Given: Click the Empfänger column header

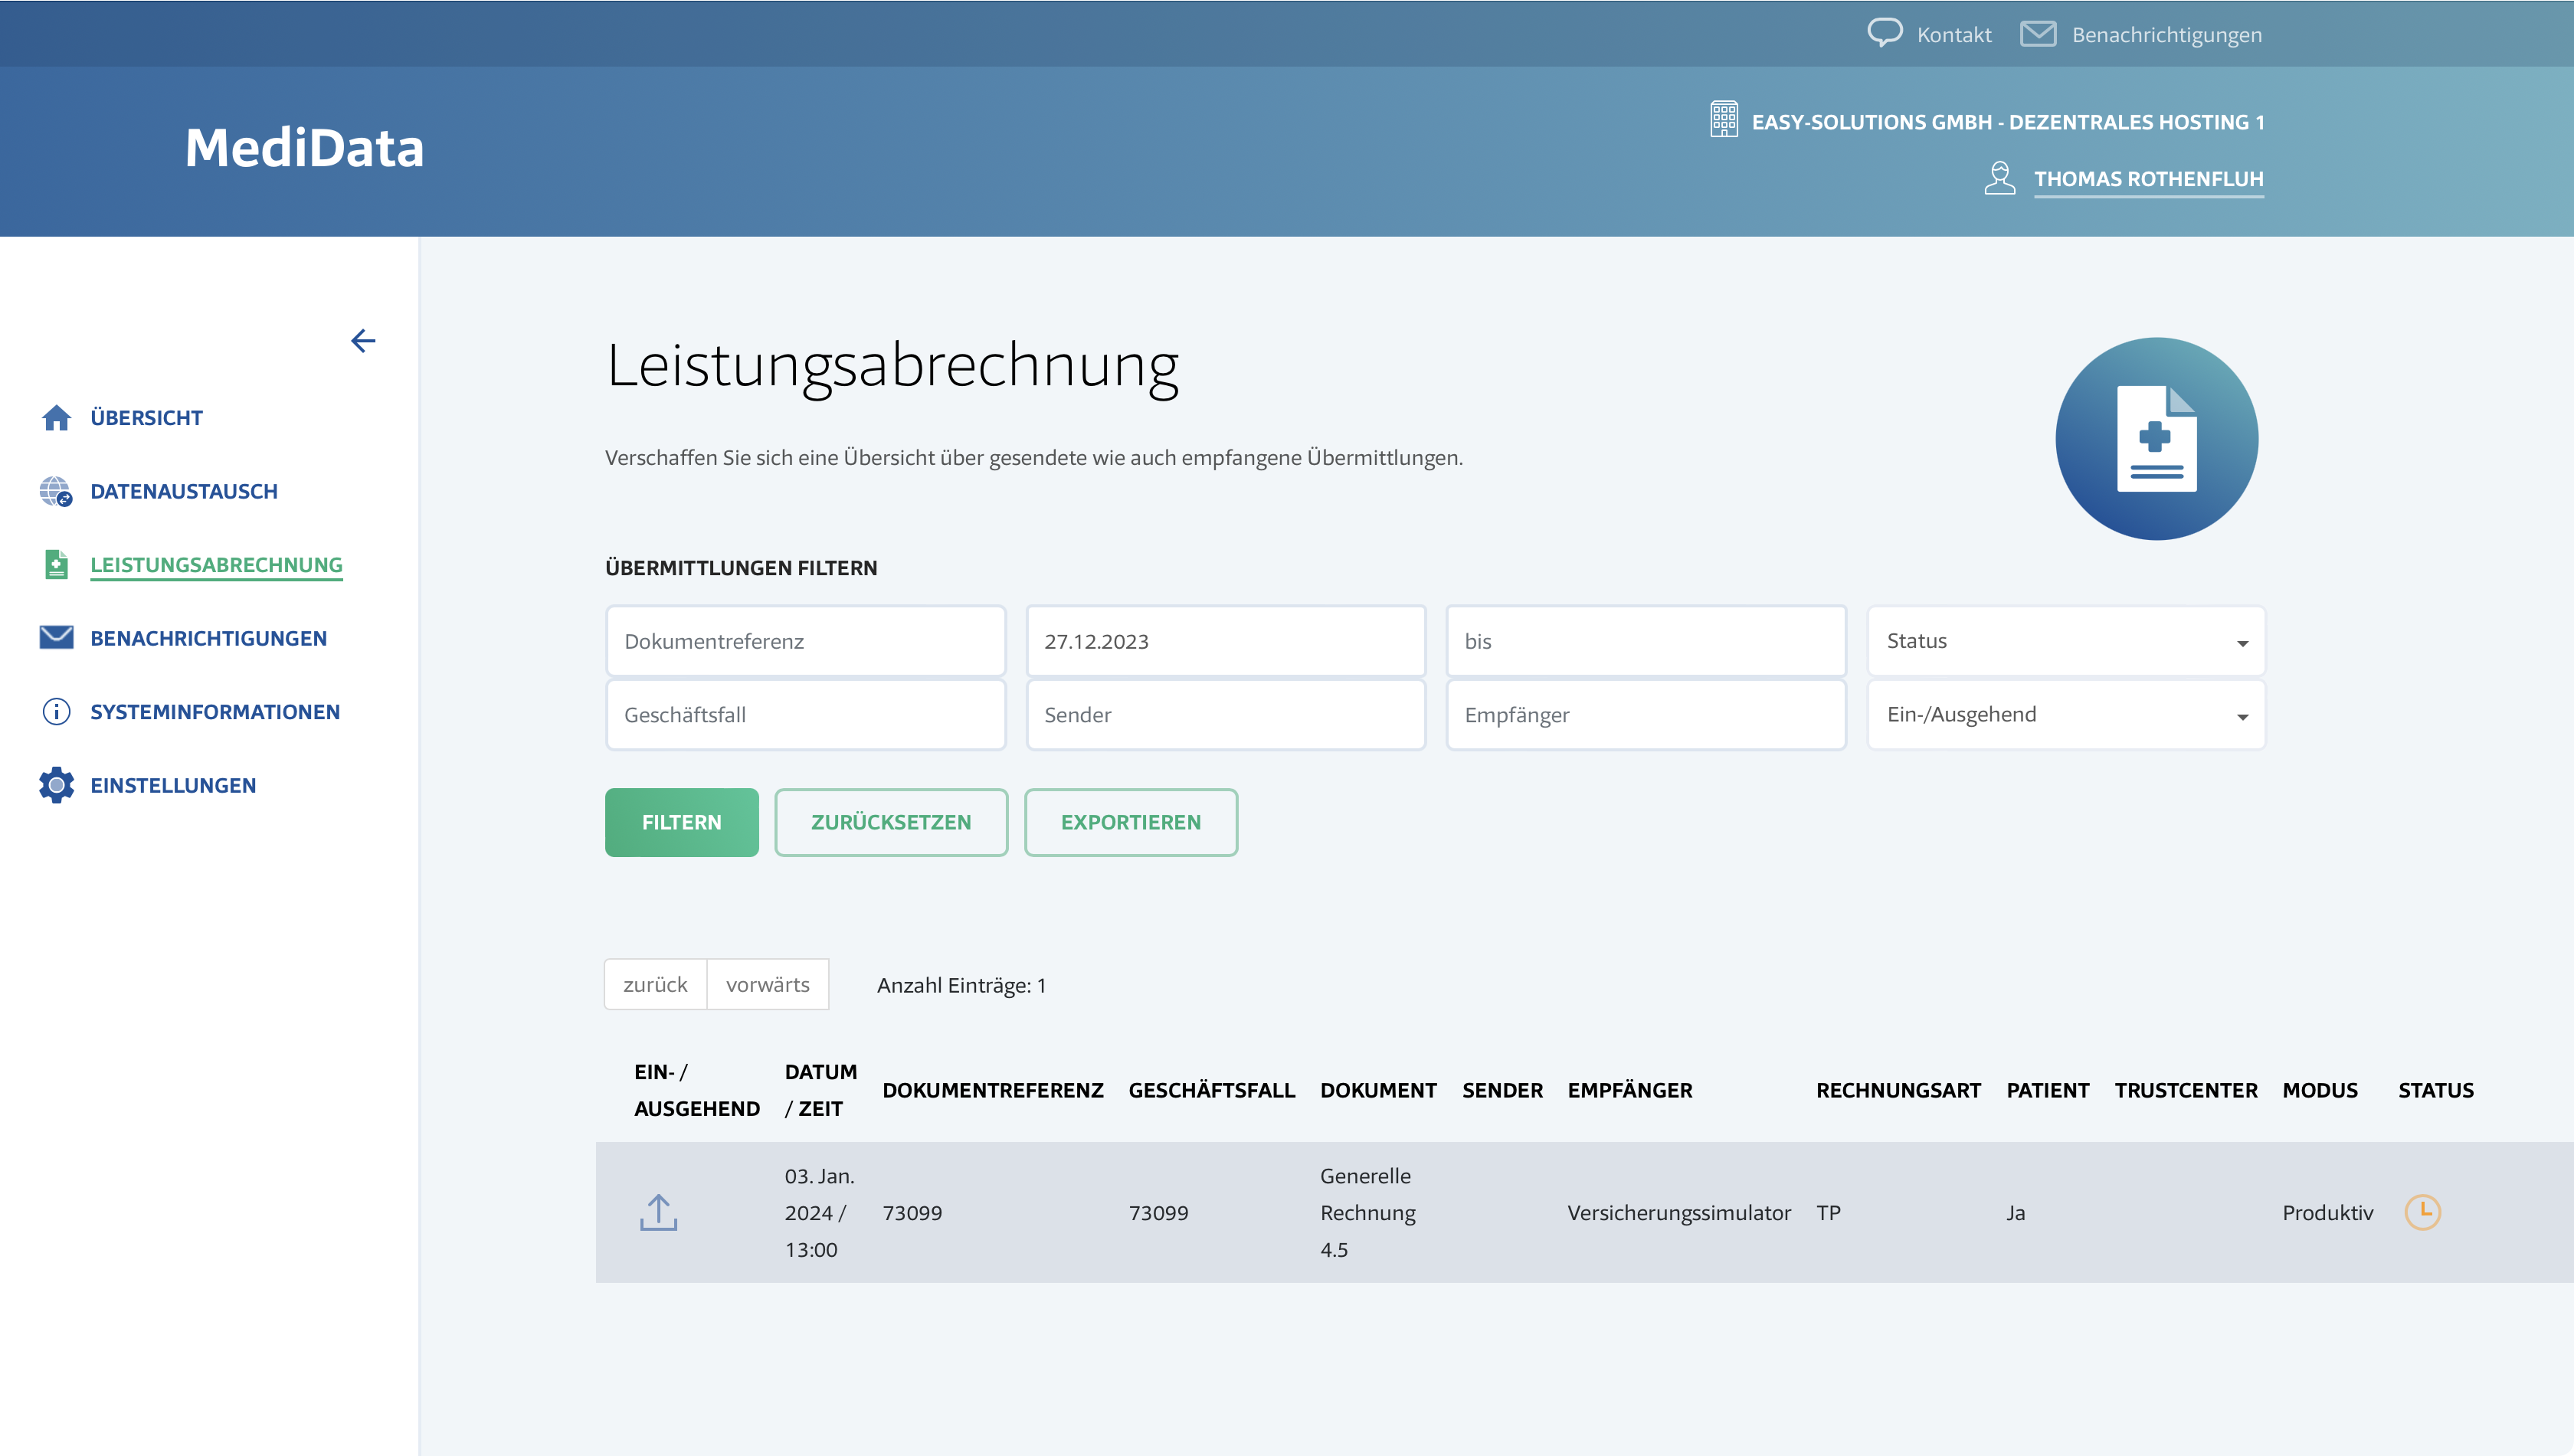Looking at the screenshot, I should pos(1629,1090).
